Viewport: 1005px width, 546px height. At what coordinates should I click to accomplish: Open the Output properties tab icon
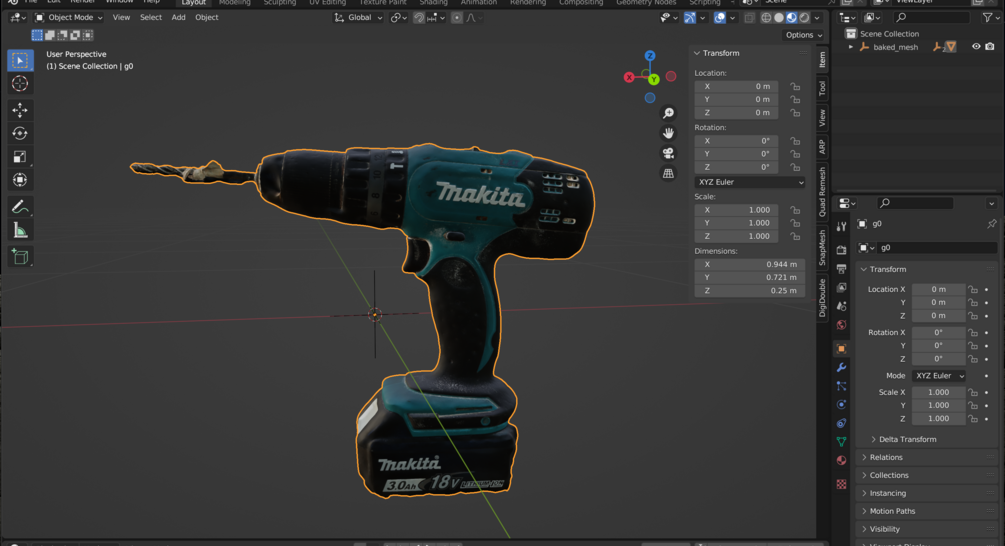point(842,269)
